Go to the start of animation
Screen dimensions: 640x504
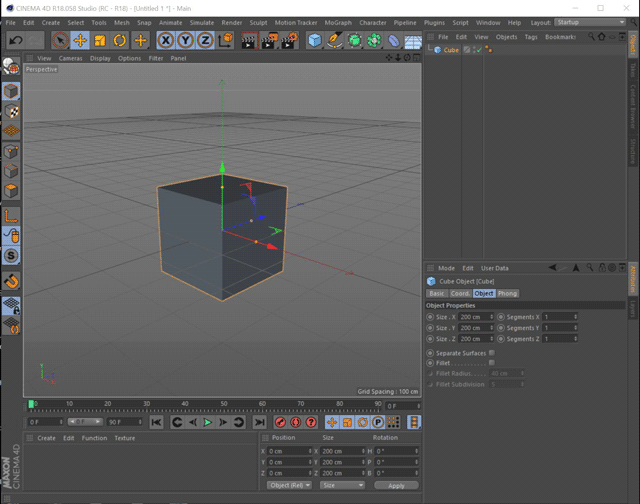click(156, 422)
